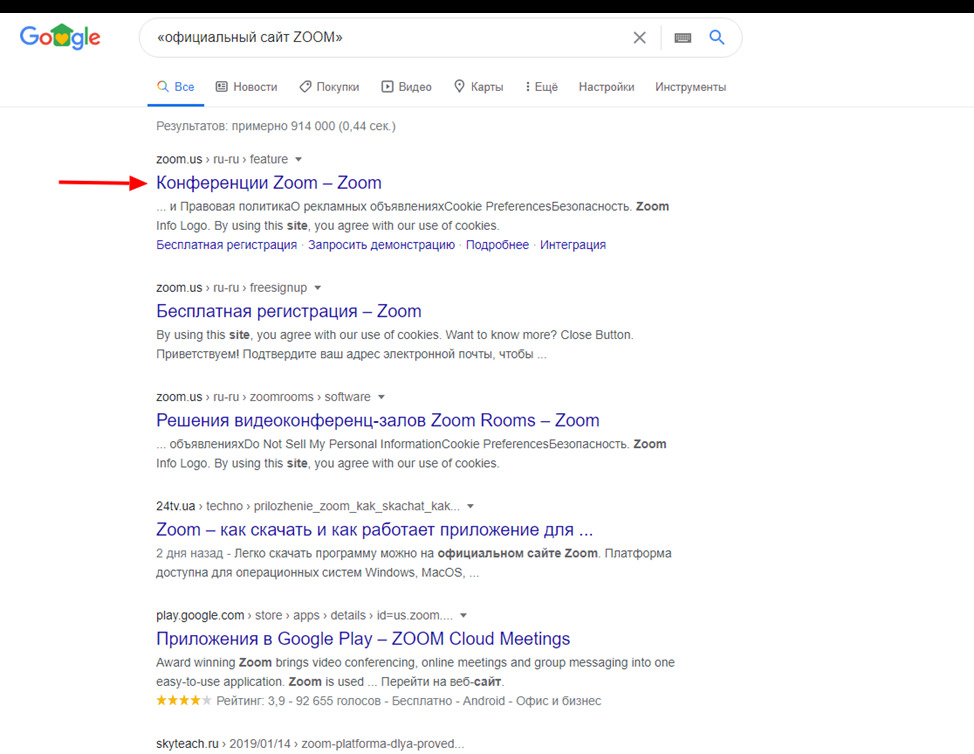Viewport: 974px width, 754px height.
Task: Clear the search query with the X icon
Action: click(x=639, y=38)
